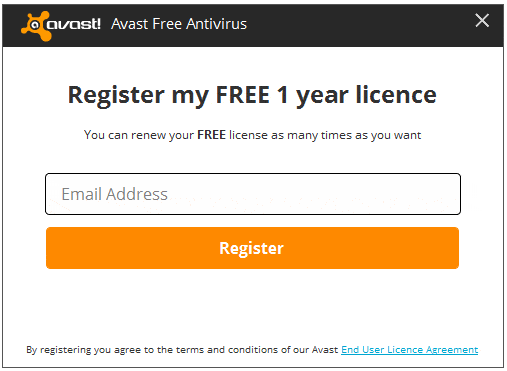507x371 pixels.
Task: View the Avast licence agreement hyperlink
Action: [x=409, y=350]
